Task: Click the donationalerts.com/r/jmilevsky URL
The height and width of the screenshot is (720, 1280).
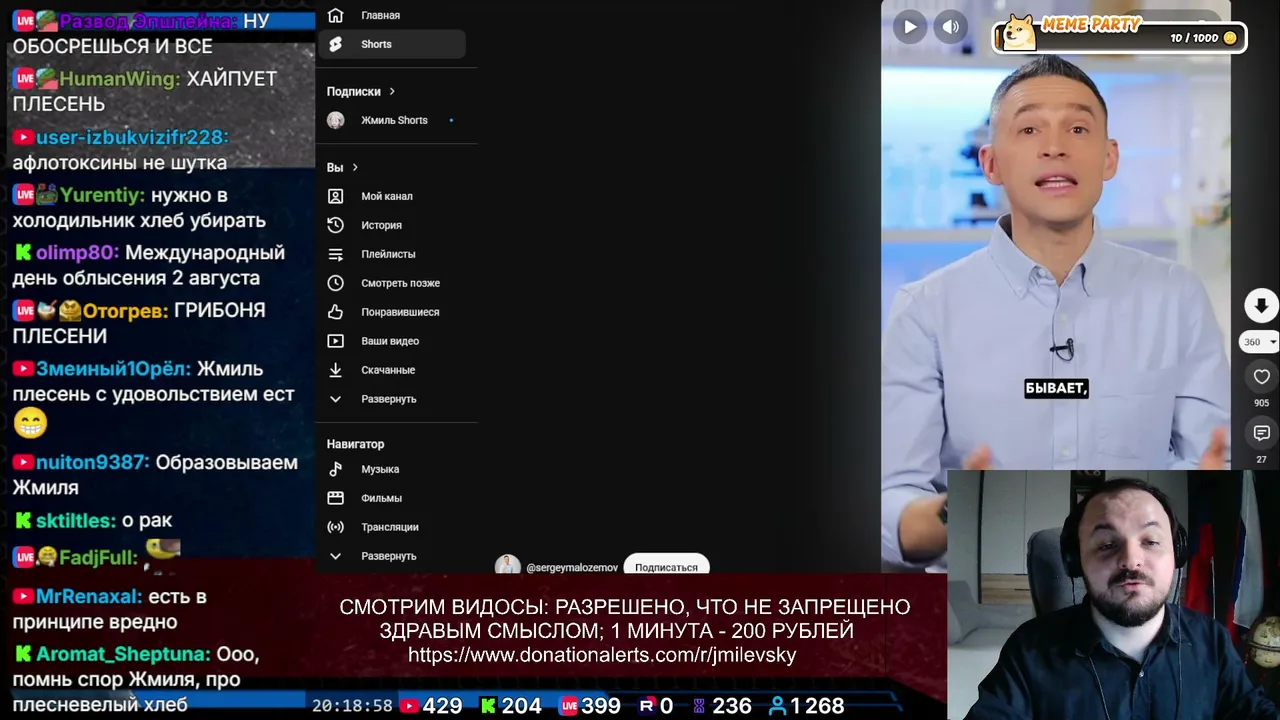Action: (602, 656)
